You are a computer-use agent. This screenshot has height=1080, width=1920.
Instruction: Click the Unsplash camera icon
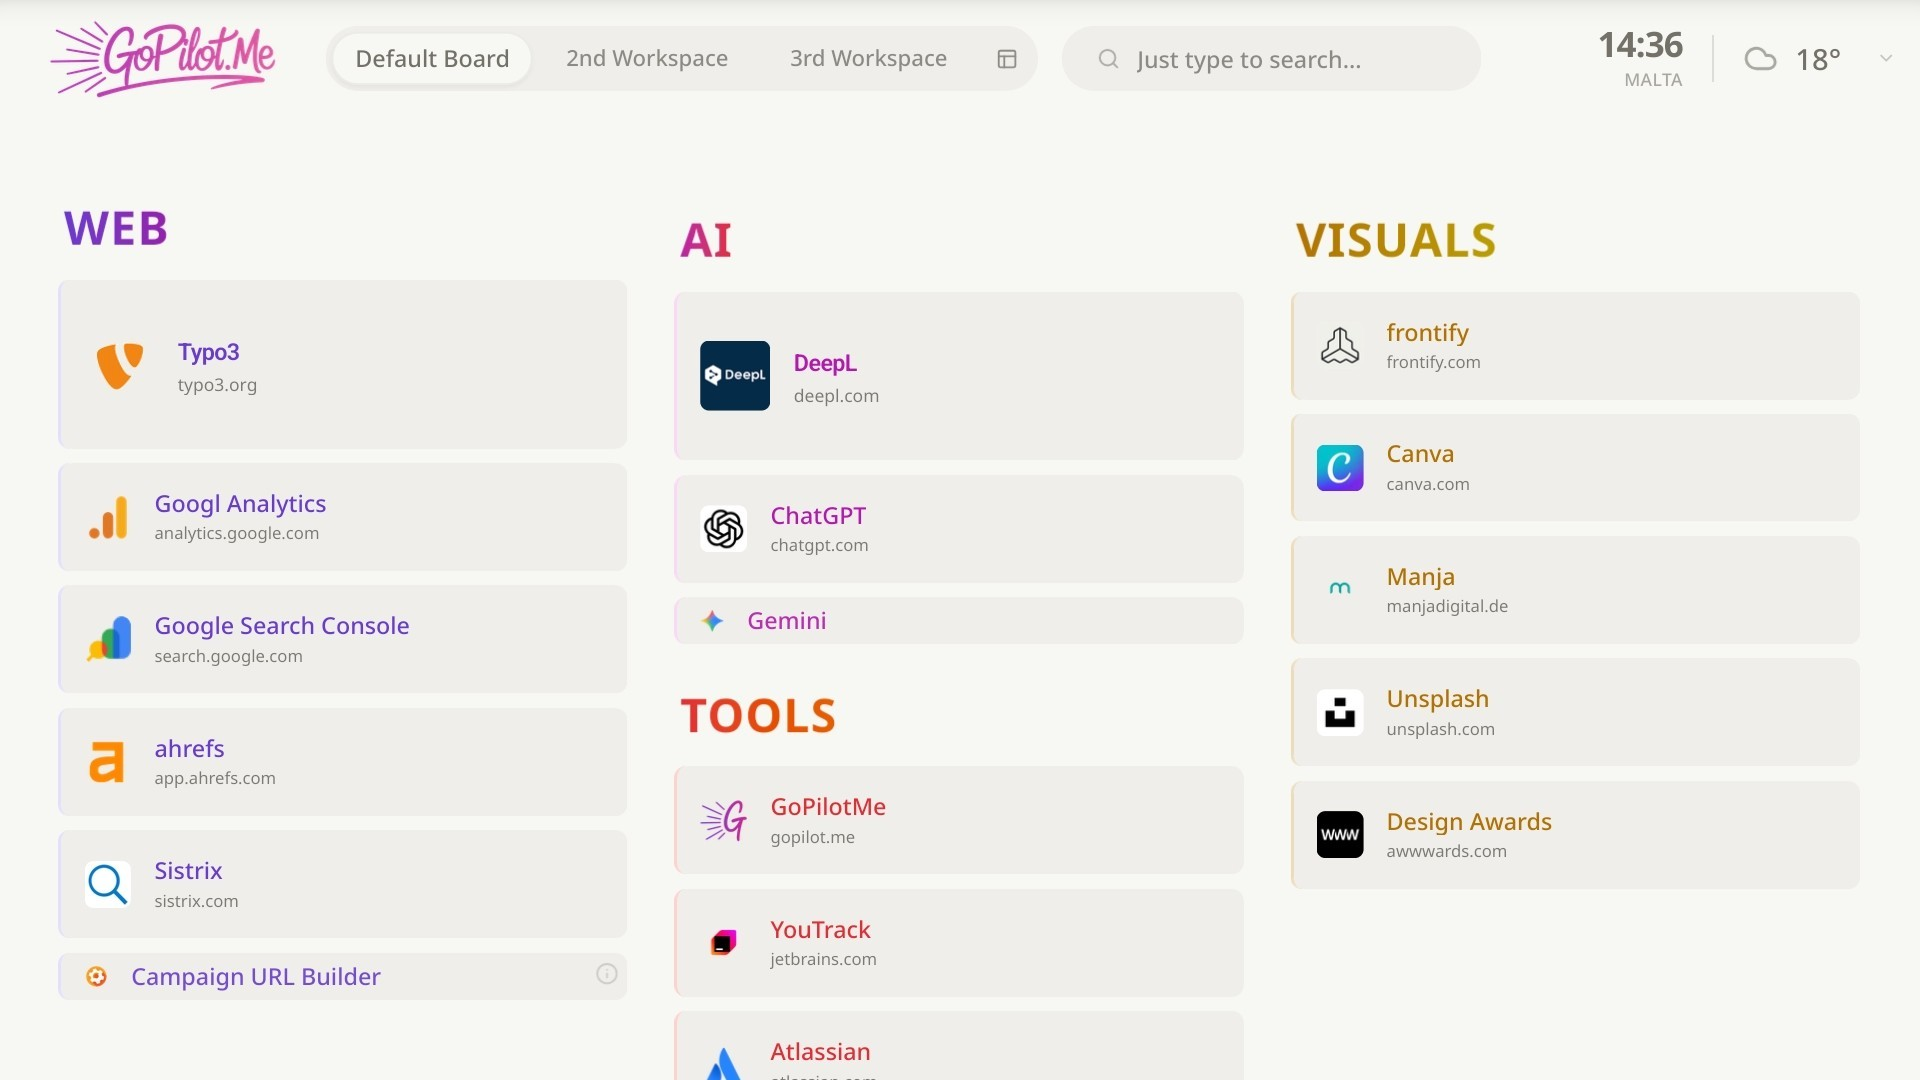pos(1339,711)
